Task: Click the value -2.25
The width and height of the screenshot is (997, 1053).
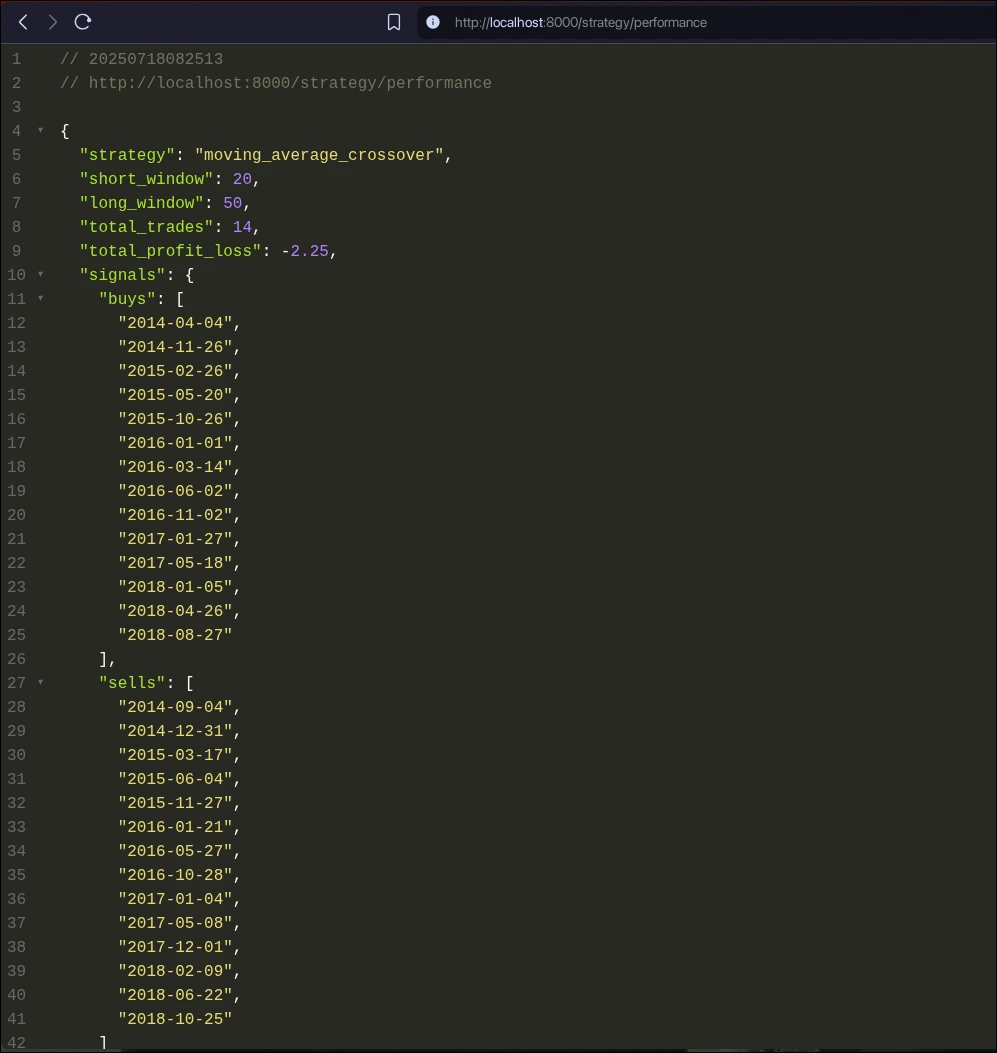Action: (x=305, y=251)
